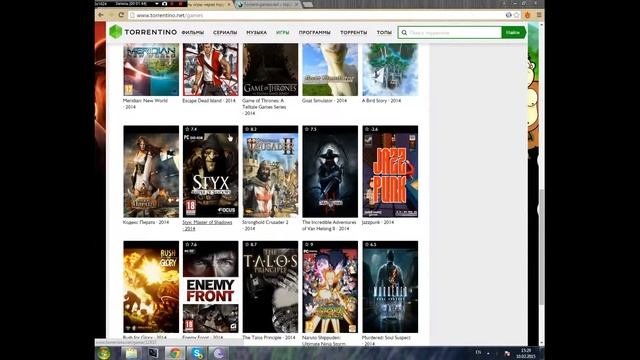Viewport: 640px width, 360px height.
Task: Click the EN language indicator in tray
Action: pyautogui.click(x=478, y=352)
